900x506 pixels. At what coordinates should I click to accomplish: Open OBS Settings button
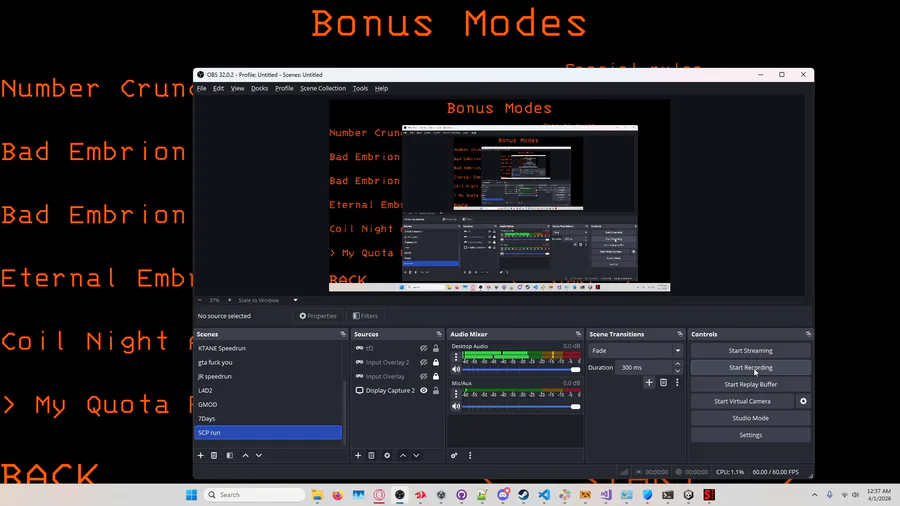pos(751,435)
